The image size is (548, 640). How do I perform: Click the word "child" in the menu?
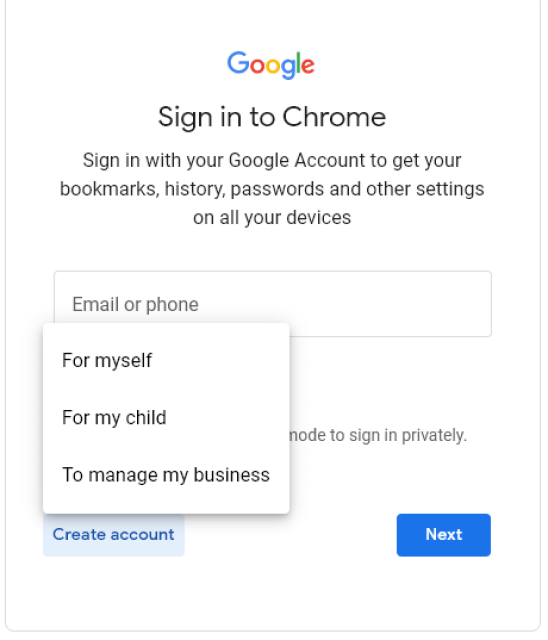146,418
